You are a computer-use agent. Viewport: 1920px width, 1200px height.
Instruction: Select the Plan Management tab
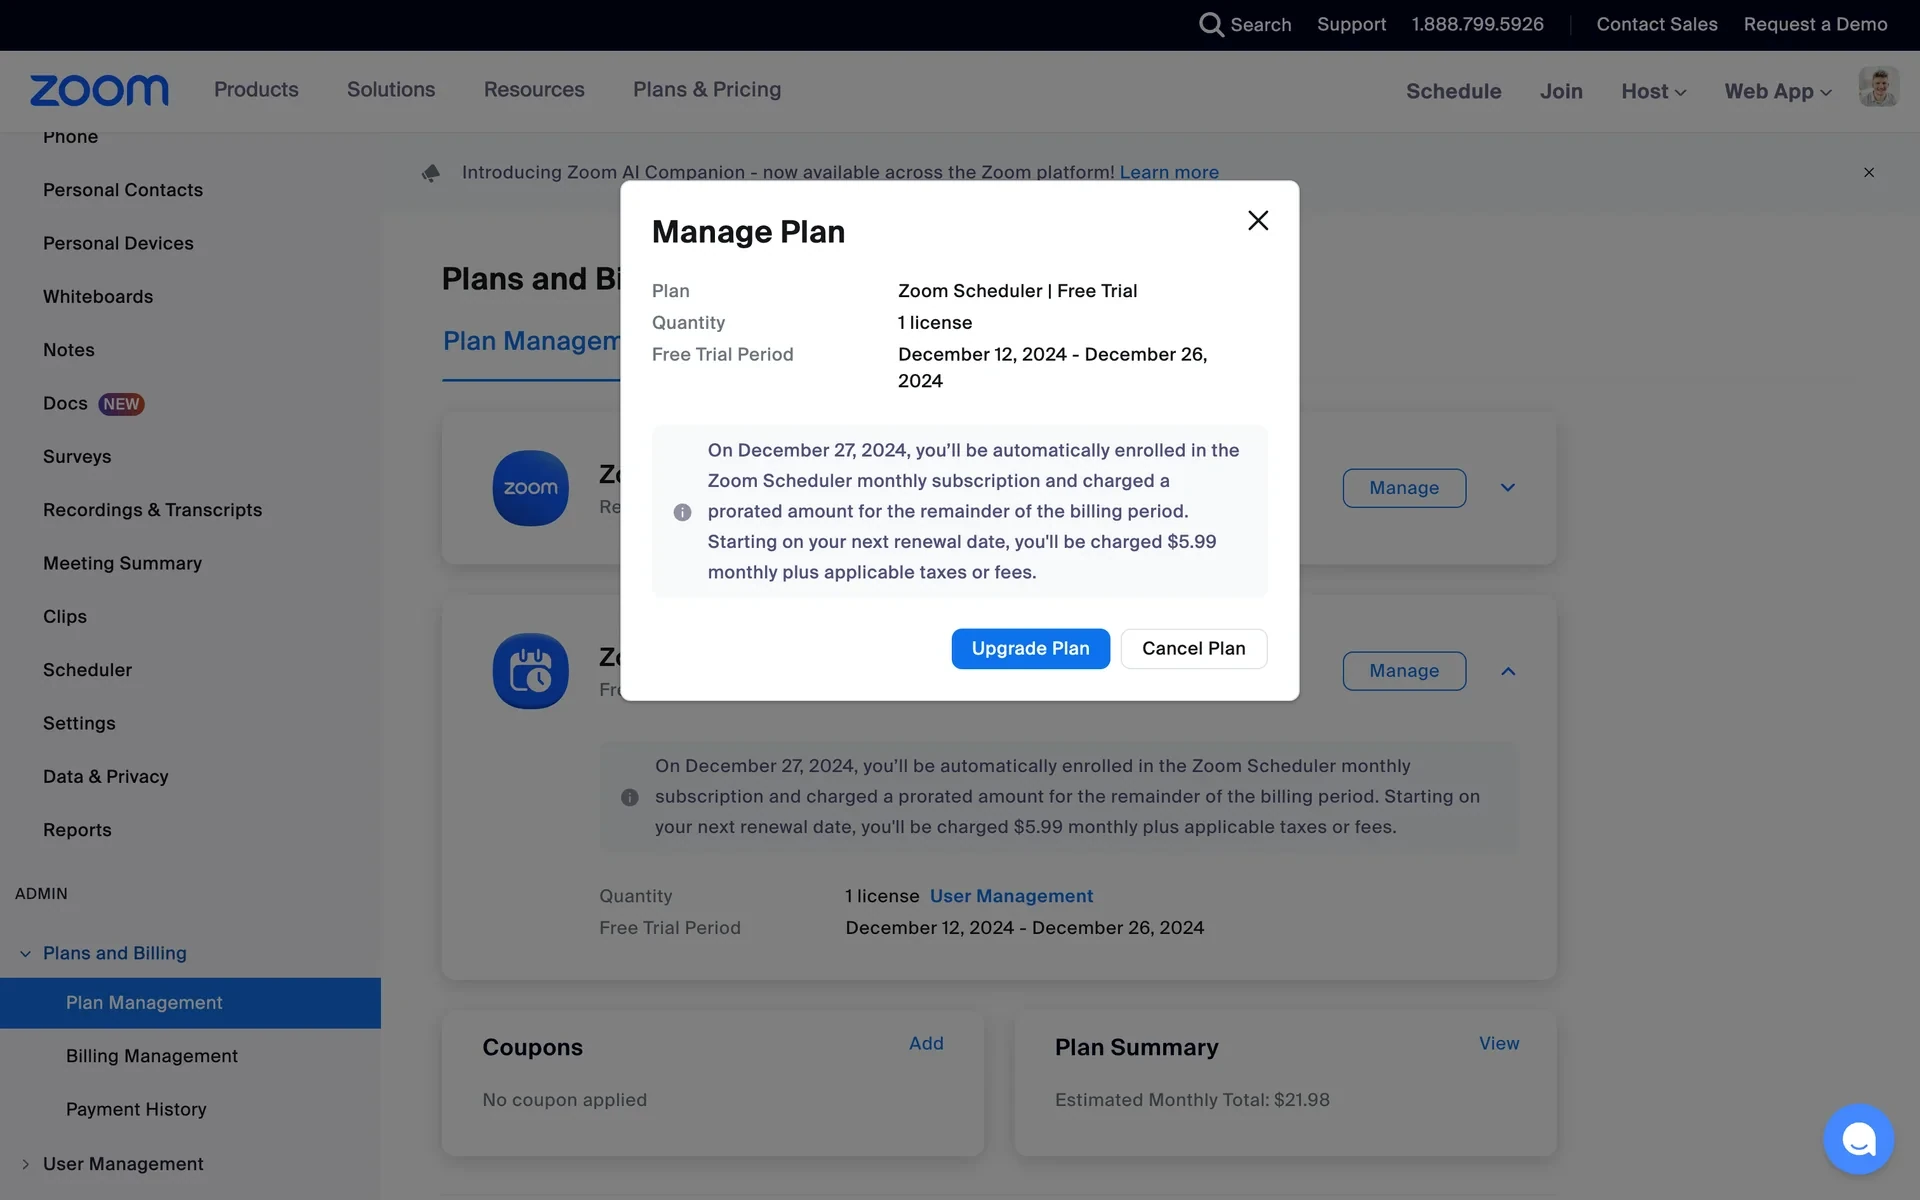[x=531, y=341]
